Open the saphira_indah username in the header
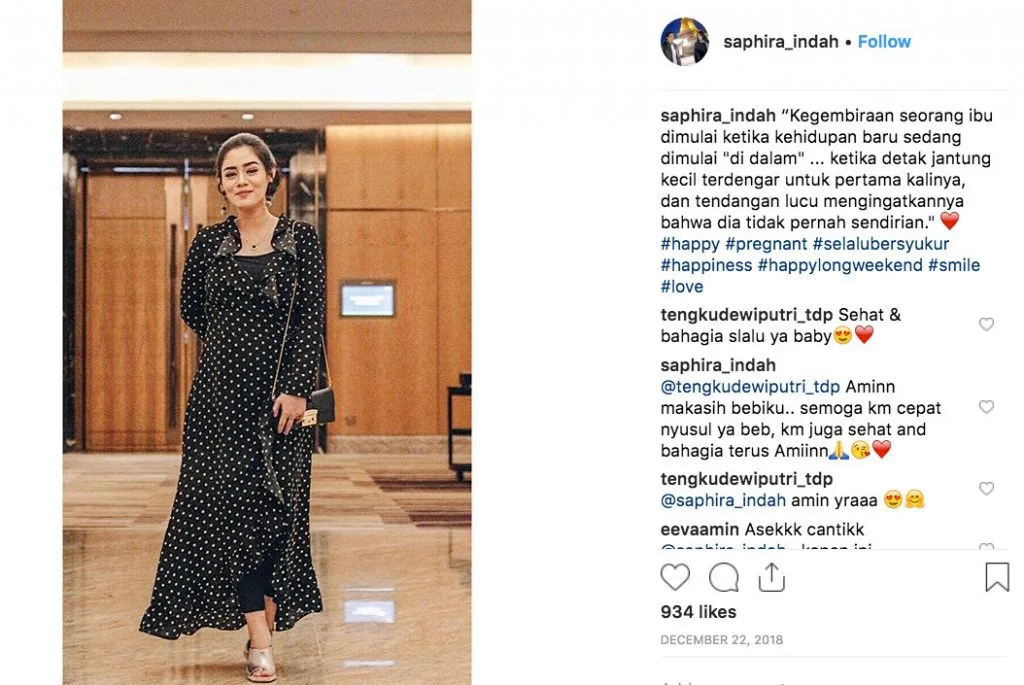This screenshot has width=1024, height=685. tap(780, 42)
